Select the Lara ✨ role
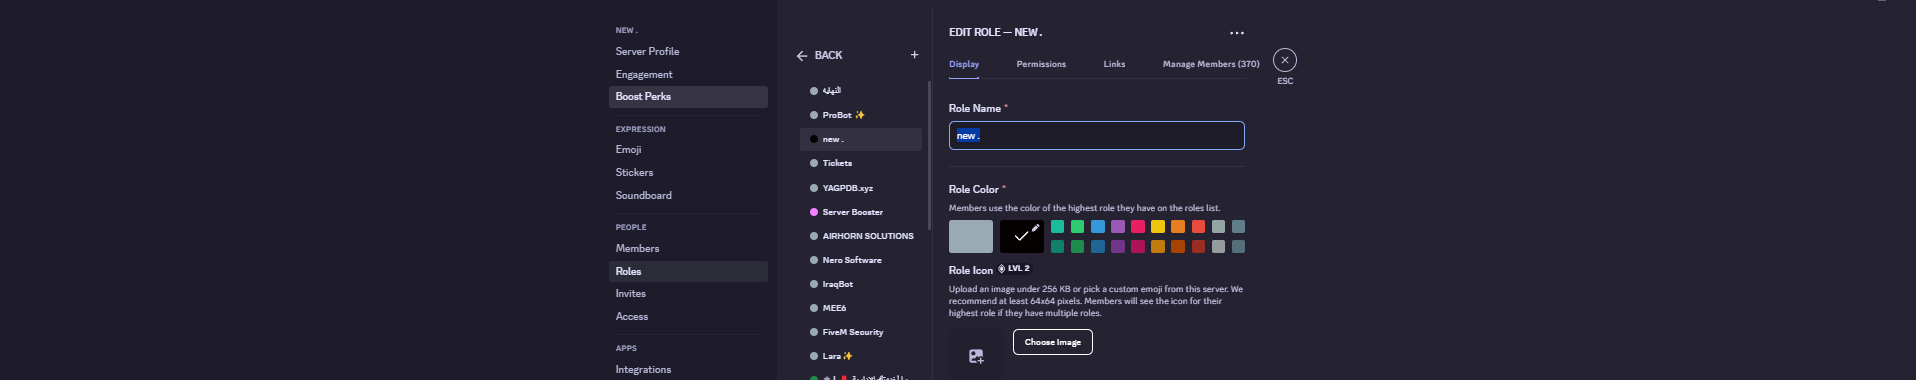Viewport: 1916px width, 380px height. pos(861,356)
